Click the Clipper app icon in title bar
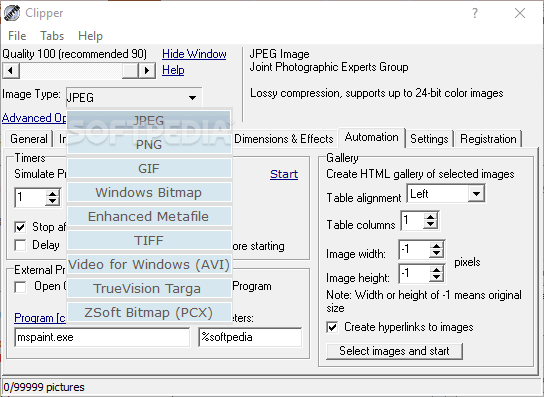The width and height of the screenshot is (544, 397). click(x=11, y=13)
